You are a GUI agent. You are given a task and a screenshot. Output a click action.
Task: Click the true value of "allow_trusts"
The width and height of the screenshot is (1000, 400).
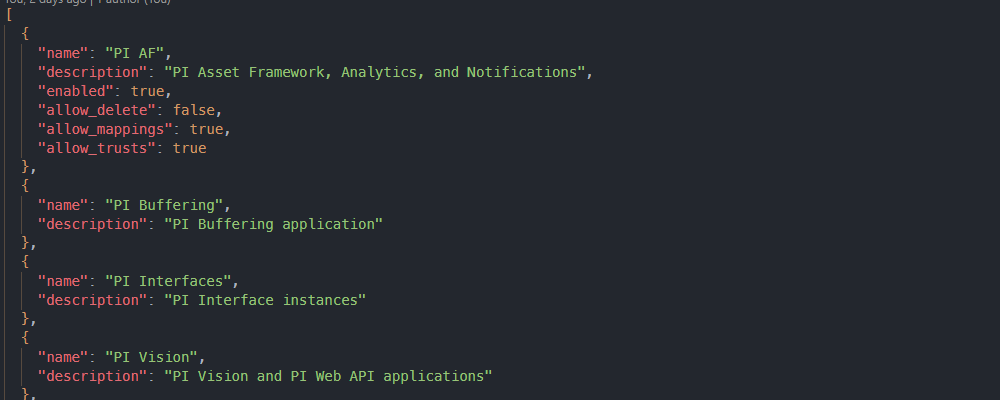pyautogui.click(x=189, y=148)
